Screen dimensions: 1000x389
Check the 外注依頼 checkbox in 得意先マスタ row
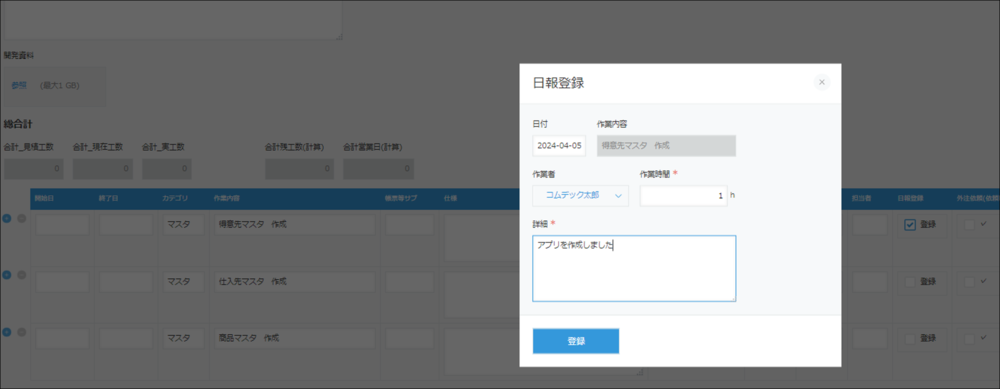coord(969,224)
